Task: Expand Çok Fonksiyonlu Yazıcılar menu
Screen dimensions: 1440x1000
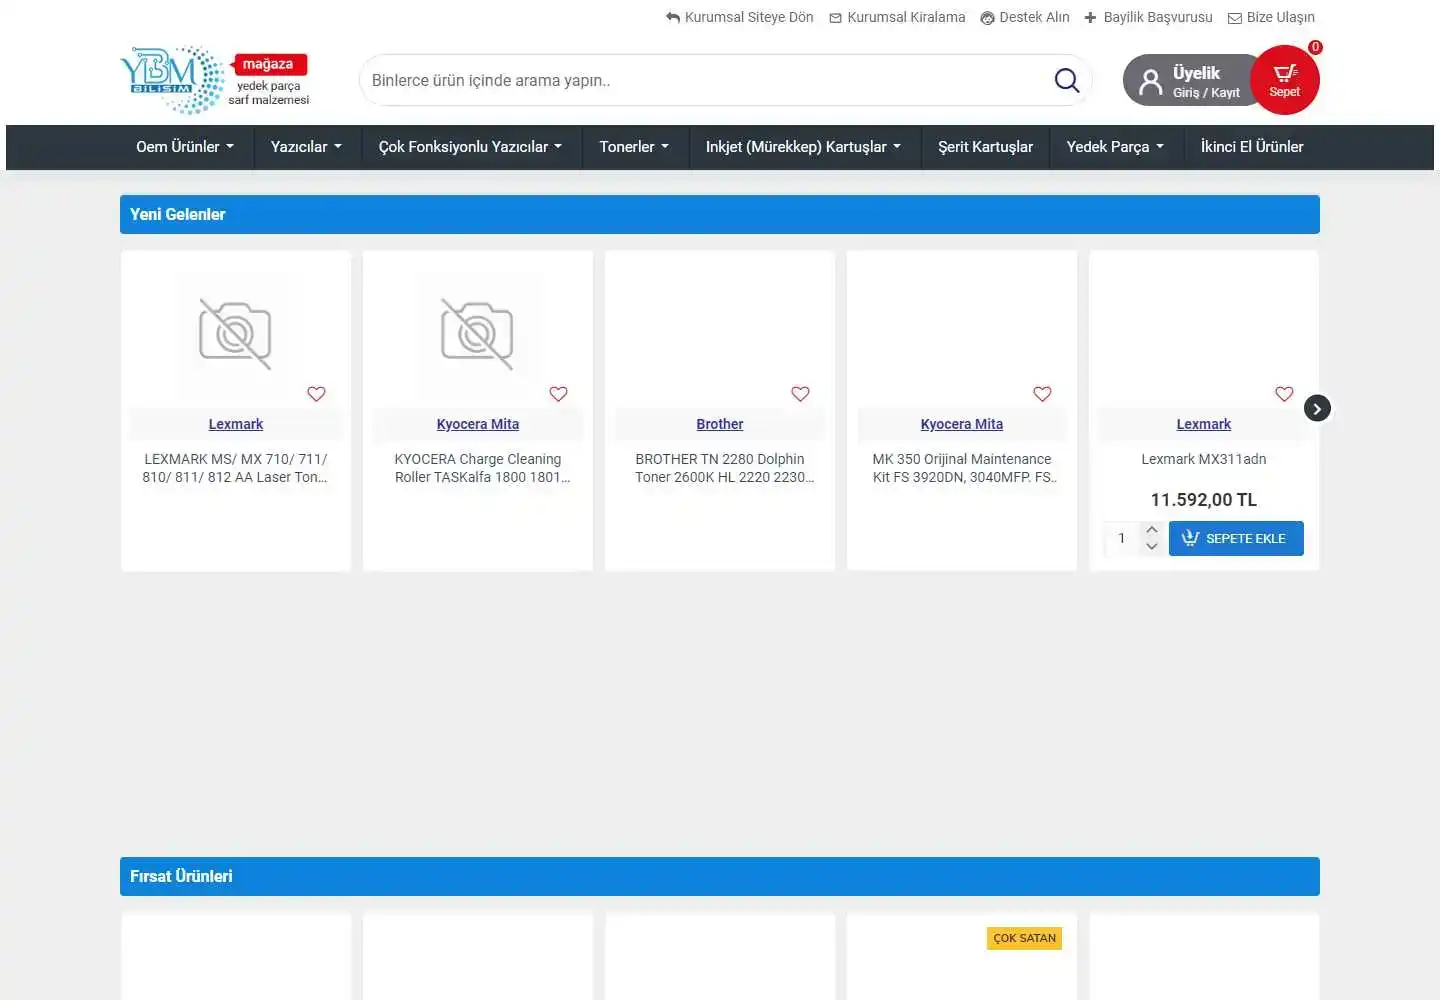Action: (470, 147)
